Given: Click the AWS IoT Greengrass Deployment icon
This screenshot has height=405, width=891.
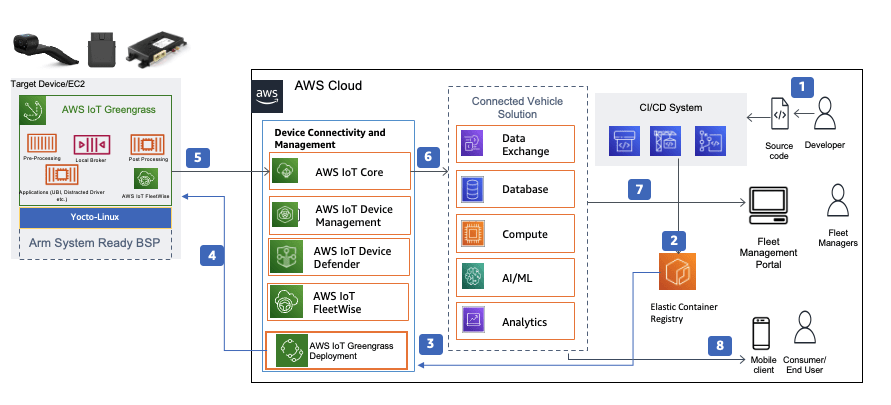Looking at the screenshot, I should [x=292, y=350].
